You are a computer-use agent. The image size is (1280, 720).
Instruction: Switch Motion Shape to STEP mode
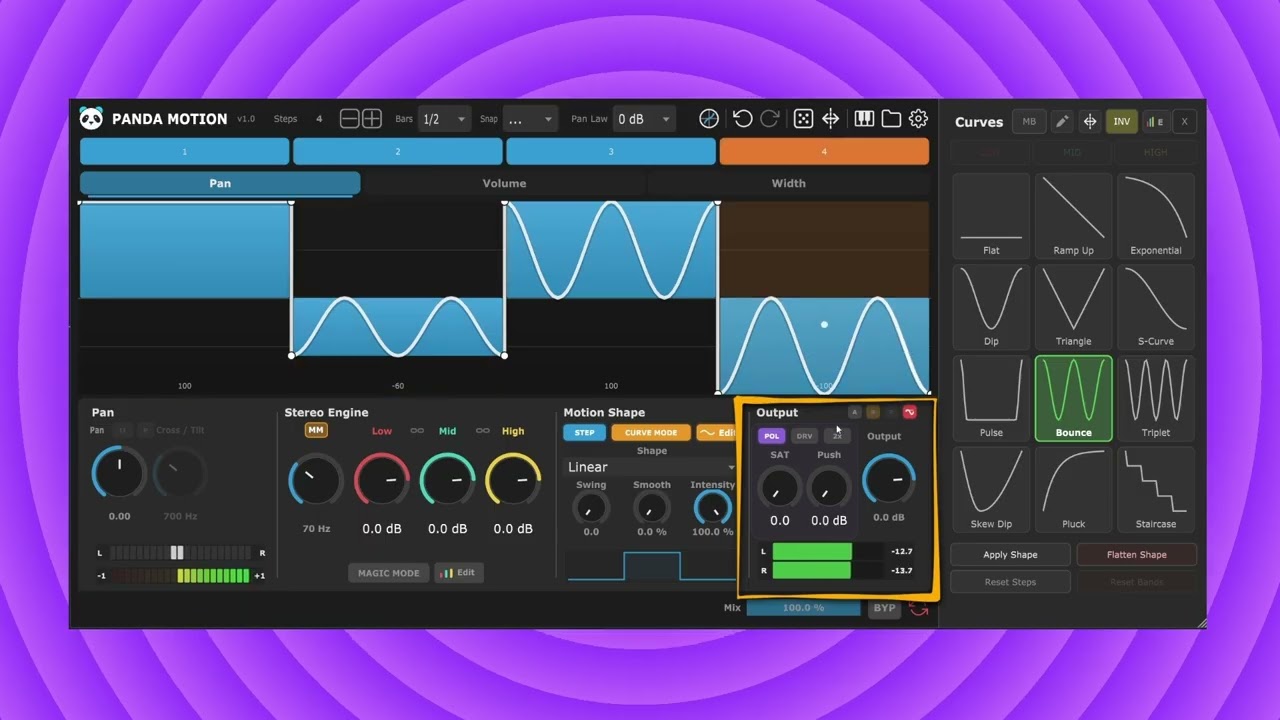pos(585,433)
